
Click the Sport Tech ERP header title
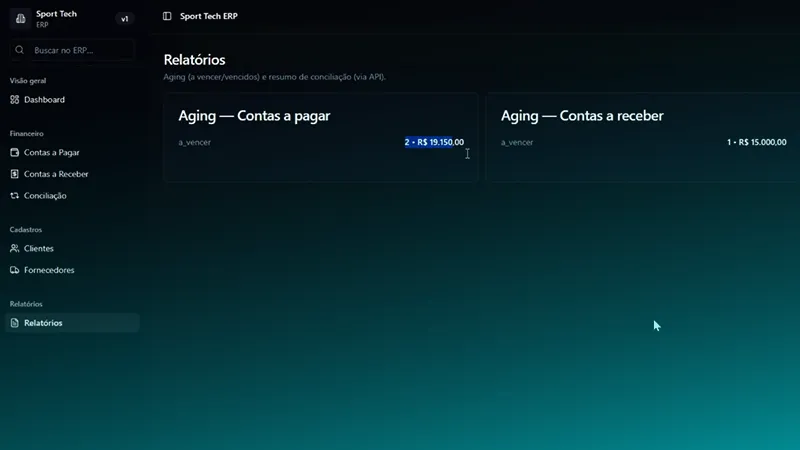[x=209, y=16]
